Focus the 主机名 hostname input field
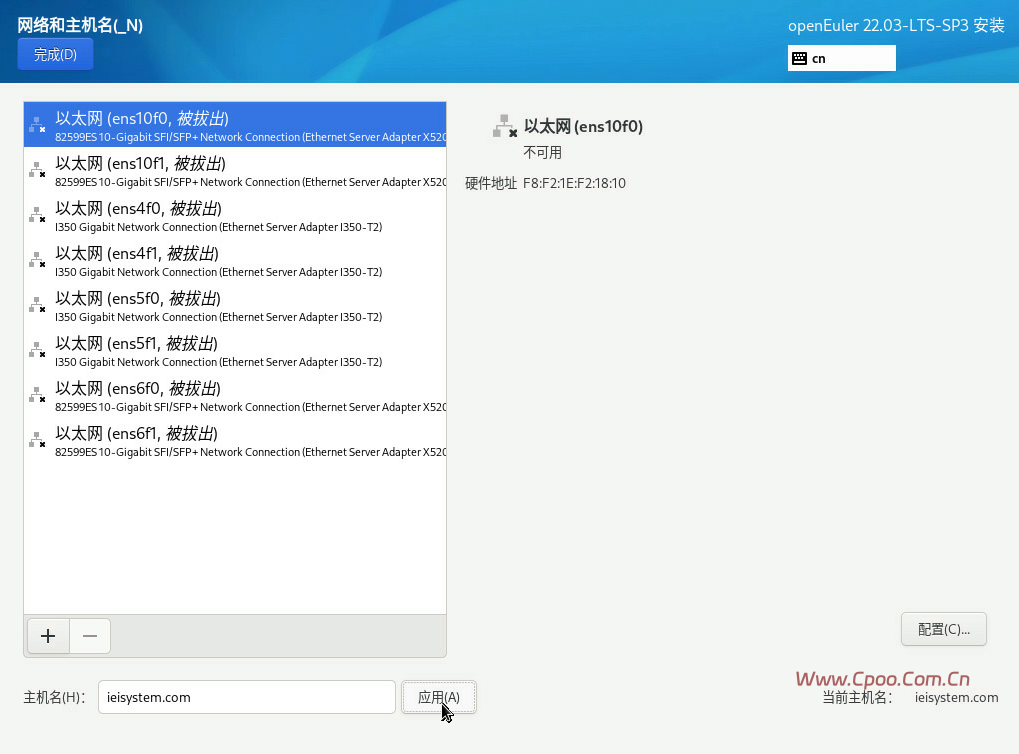The image size is (1019, 754). point(246,697)
